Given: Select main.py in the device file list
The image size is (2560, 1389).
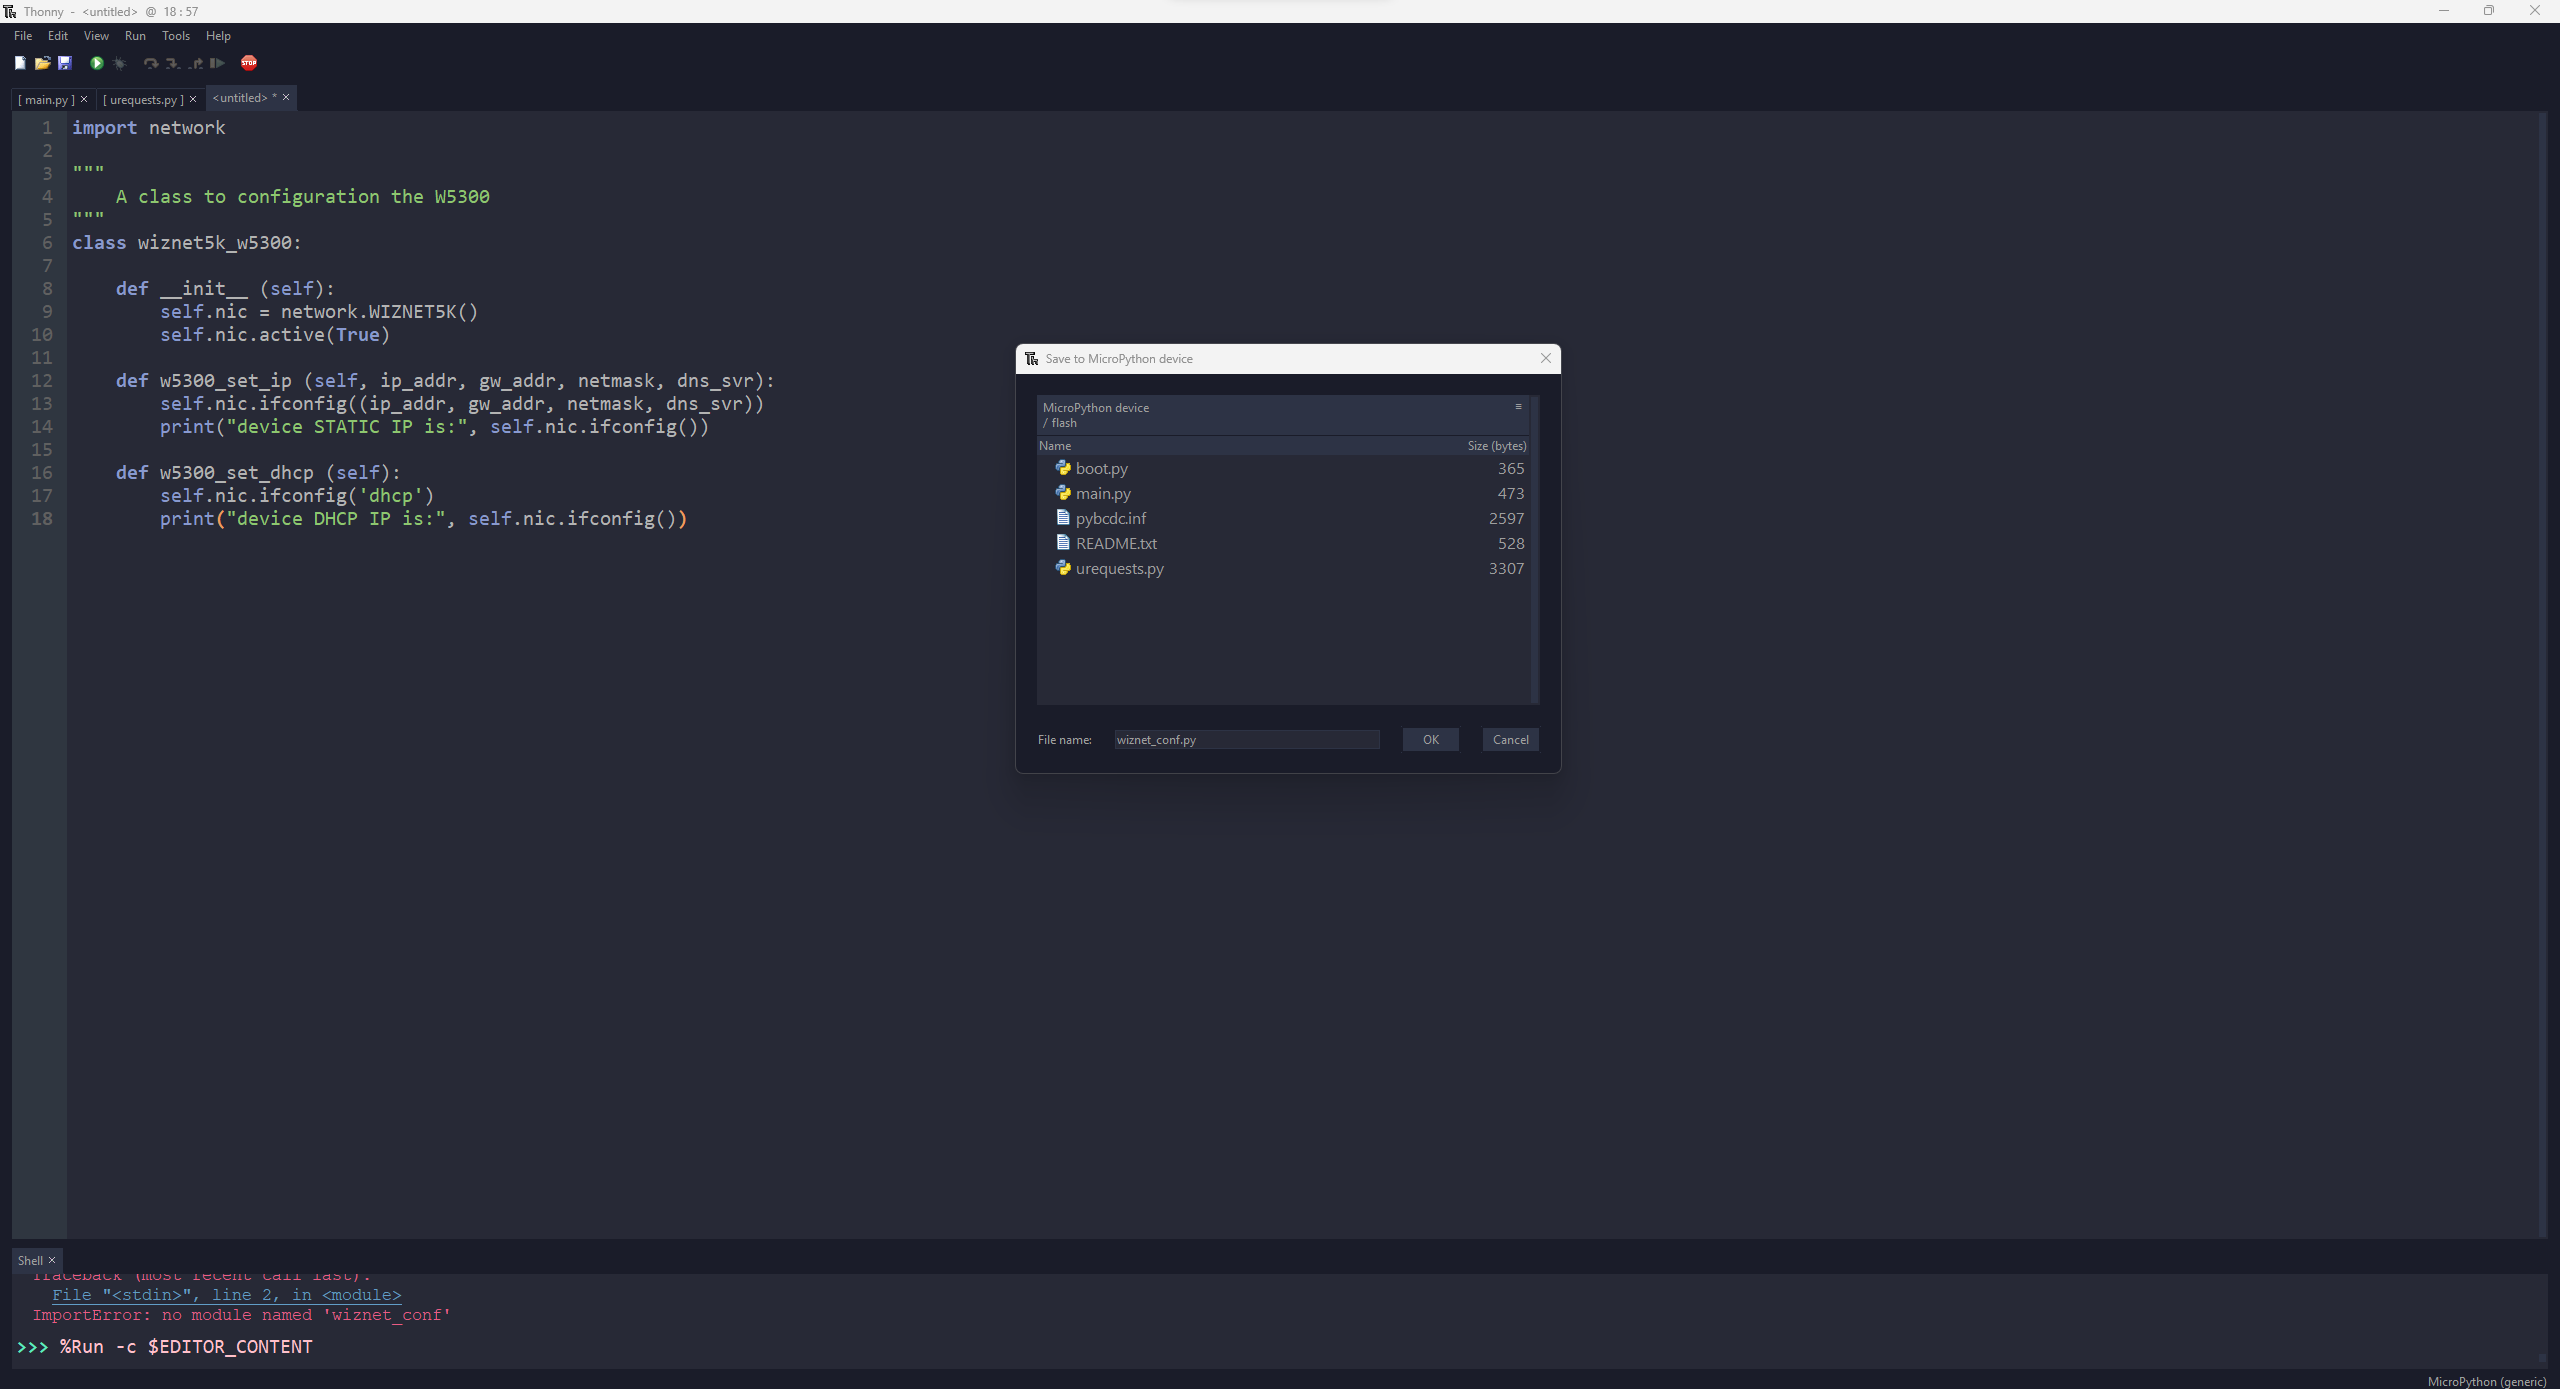Looking at the screenshot, I should [1103, 493].
